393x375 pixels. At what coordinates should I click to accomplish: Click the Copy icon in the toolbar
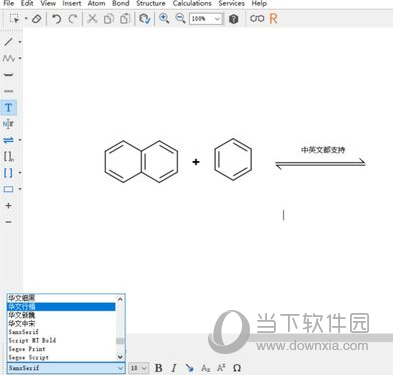coord(109,19)
